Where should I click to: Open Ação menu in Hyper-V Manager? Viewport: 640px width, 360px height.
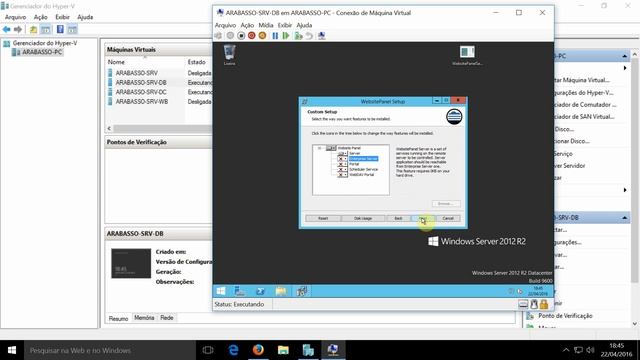[40, 17]
